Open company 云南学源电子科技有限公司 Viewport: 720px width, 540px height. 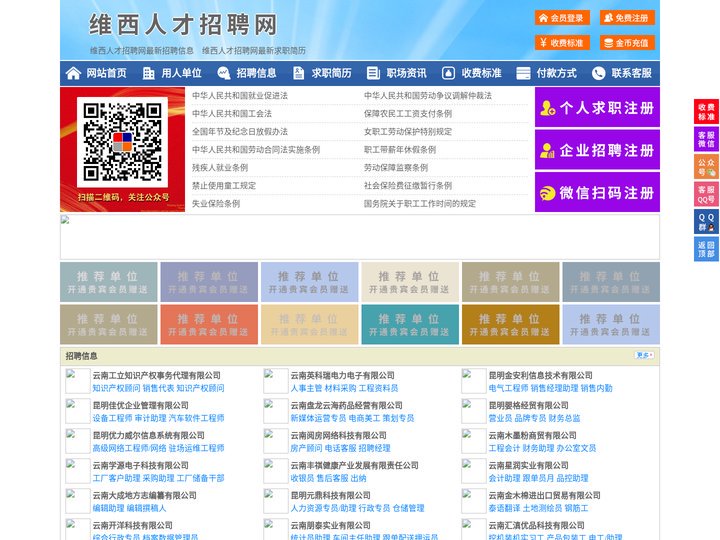coord(141,465)
